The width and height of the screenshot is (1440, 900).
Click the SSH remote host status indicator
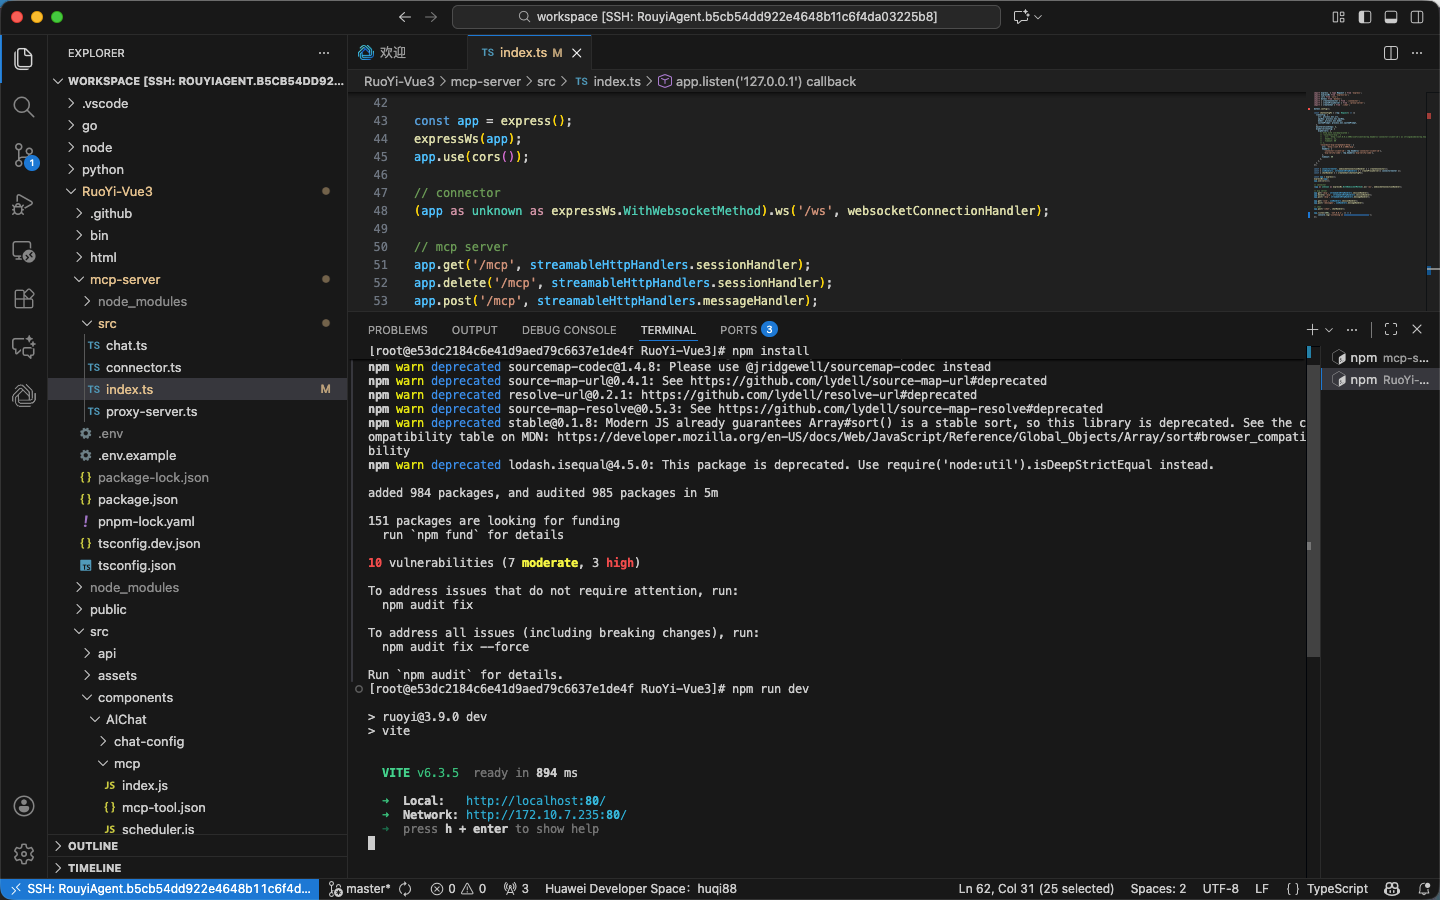coord(160,889)
